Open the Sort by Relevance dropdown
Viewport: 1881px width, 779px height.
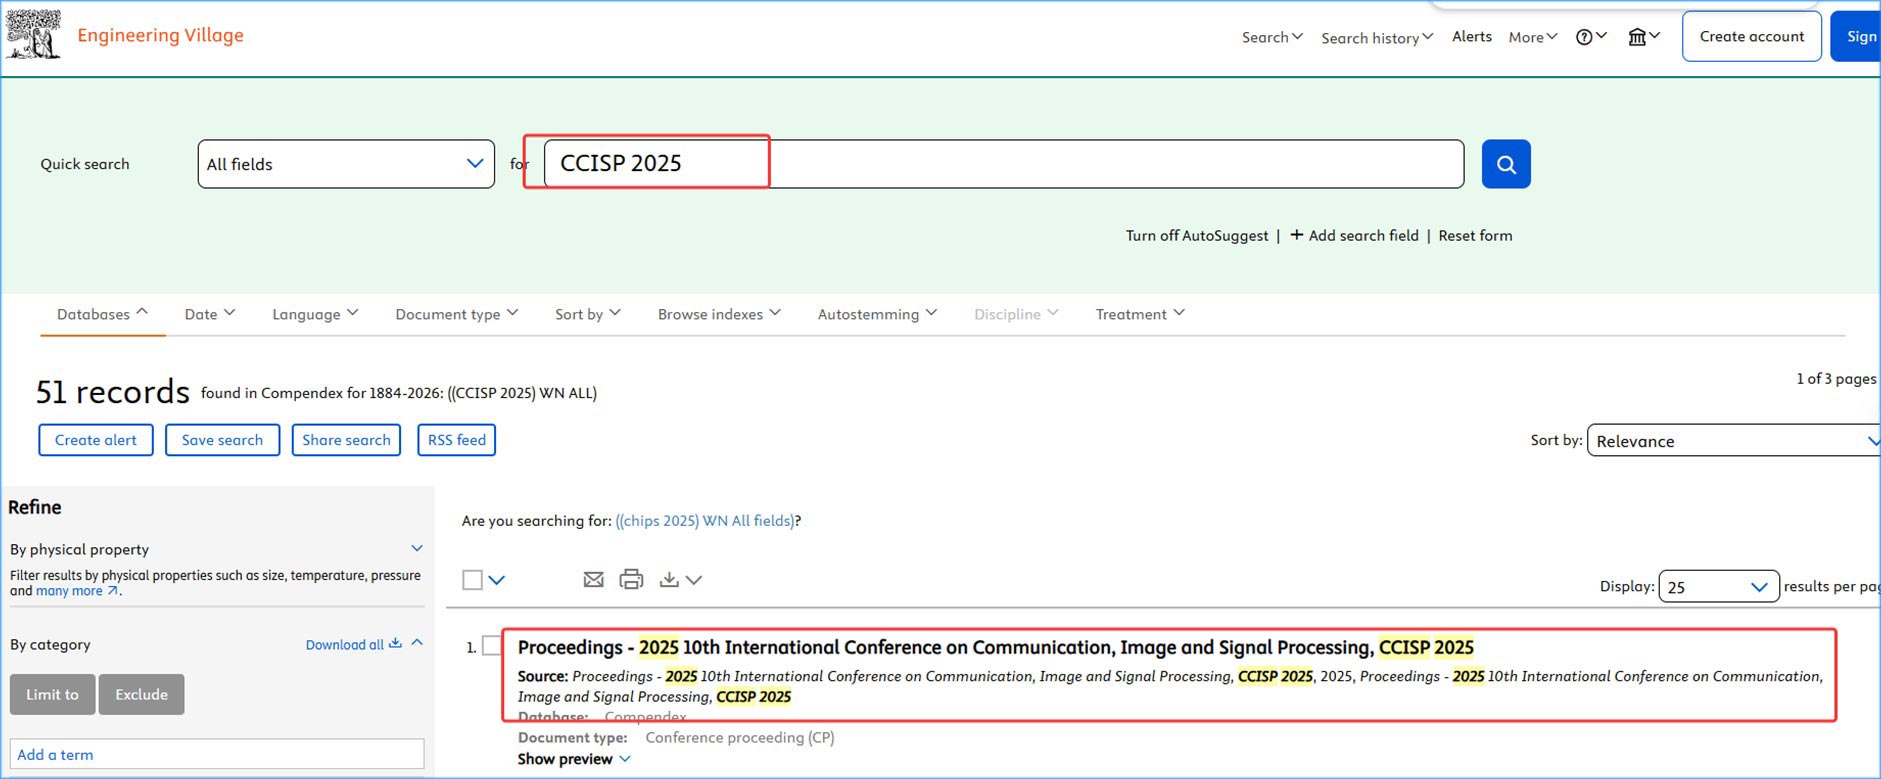pos(1734,441)
